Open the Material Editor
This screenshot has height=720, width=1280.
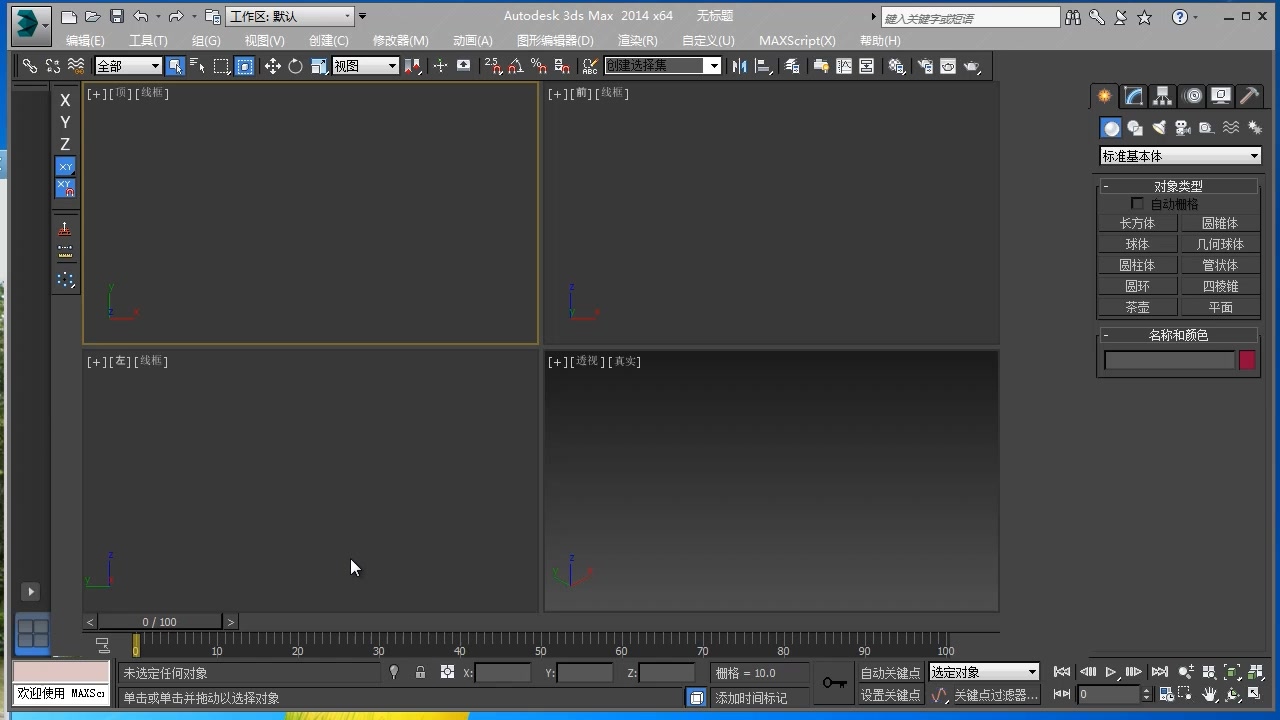pos(898,66)
